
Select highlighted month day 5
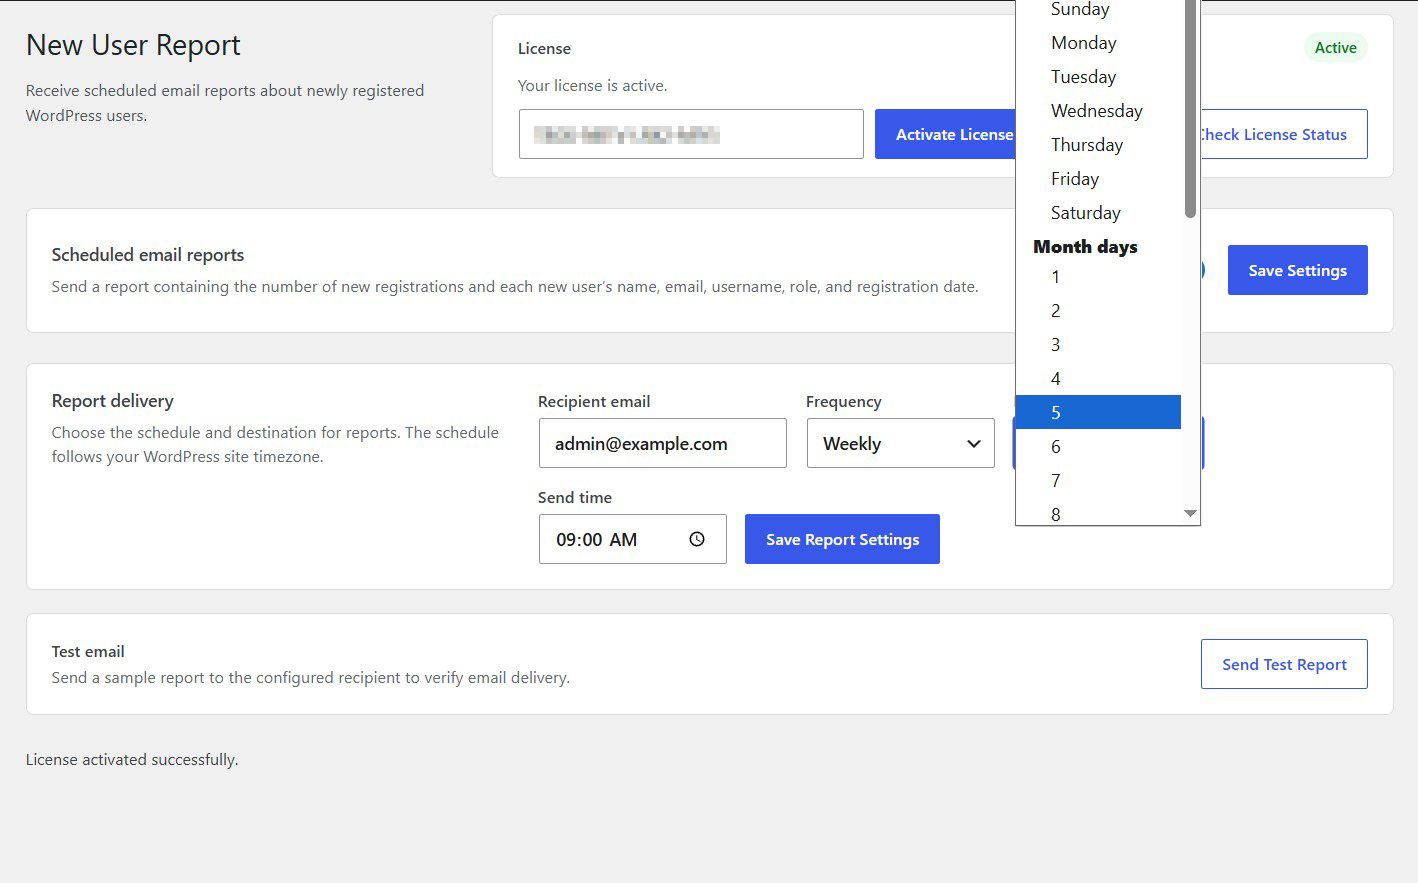[1098, 412]
